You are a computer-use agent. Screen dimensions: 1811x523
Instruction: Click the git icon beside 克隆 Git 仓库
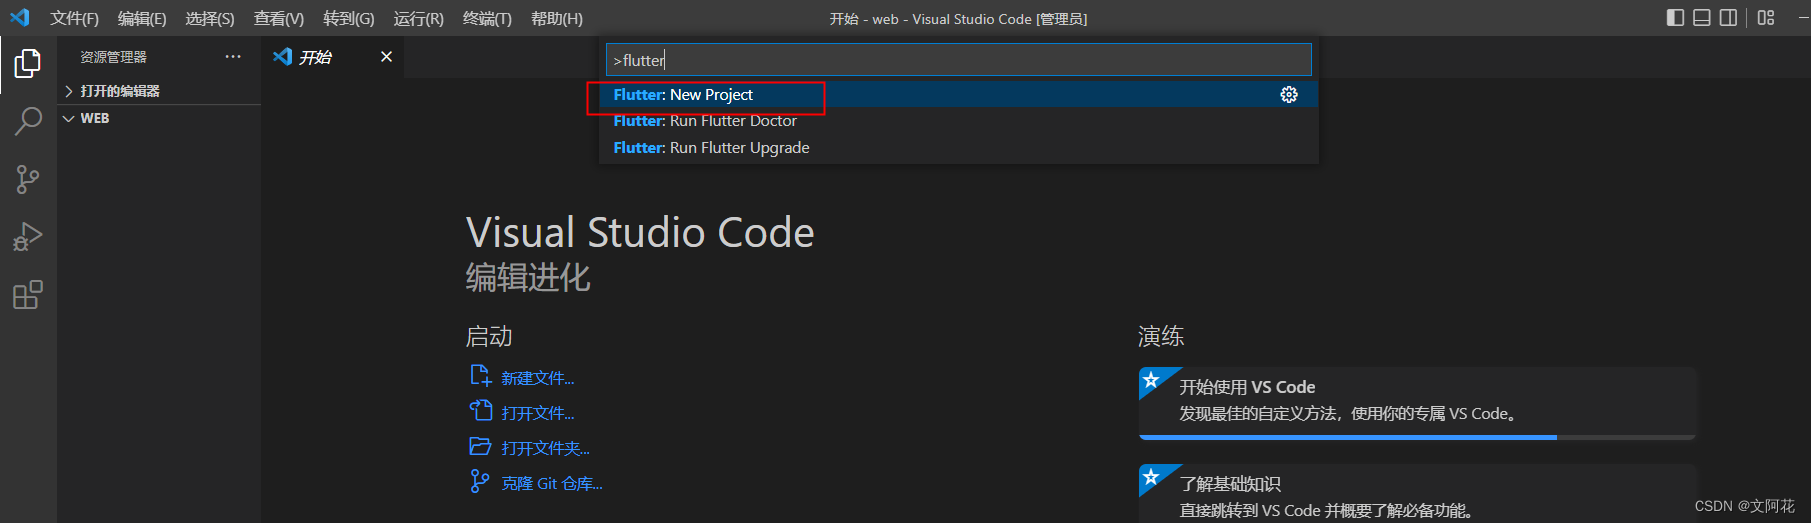[x=480, y=482]
